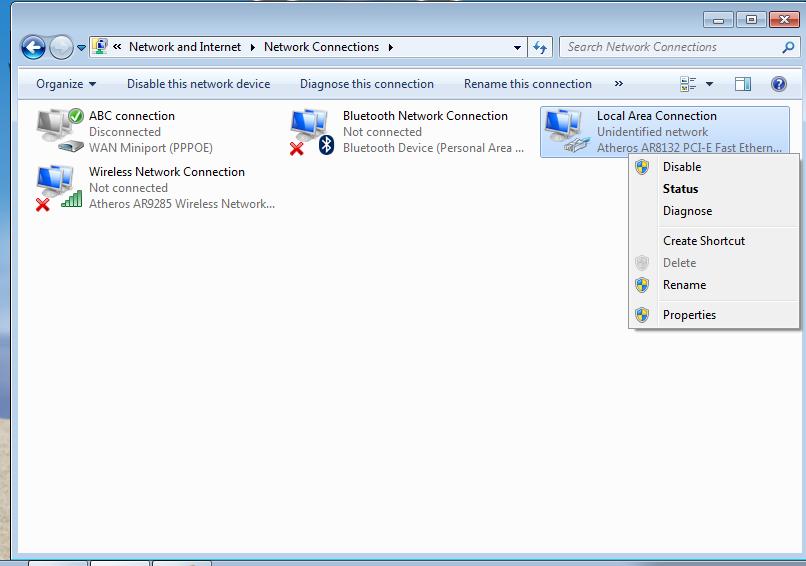
Task: Click Unidentified network status text
Action: click(652, 132)
